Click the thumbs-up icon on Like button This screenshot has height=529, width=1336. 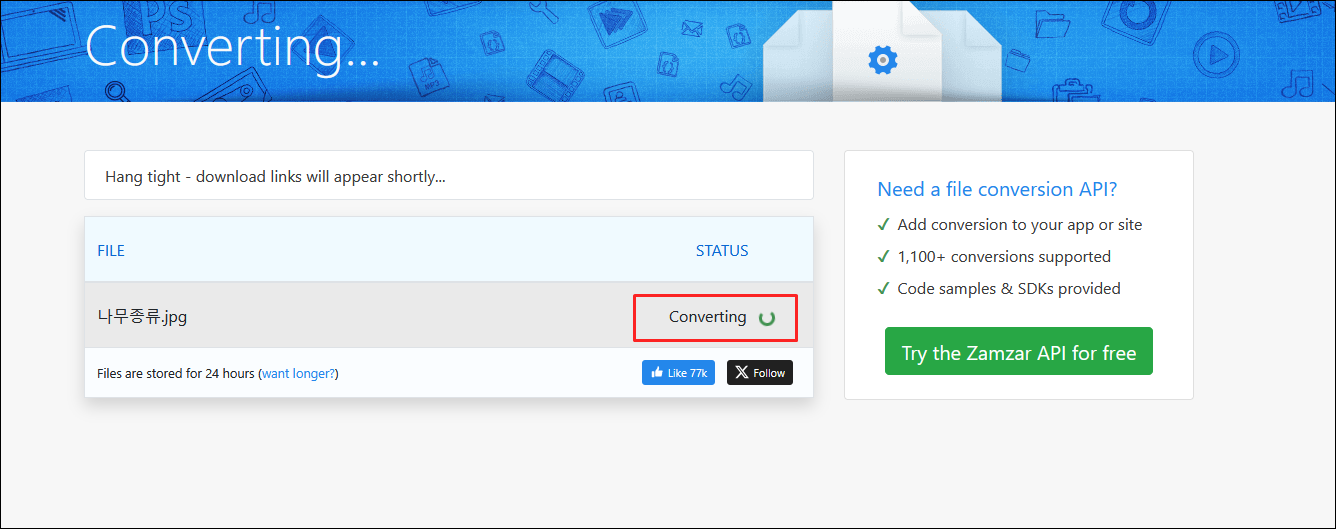tap(657, 373)
